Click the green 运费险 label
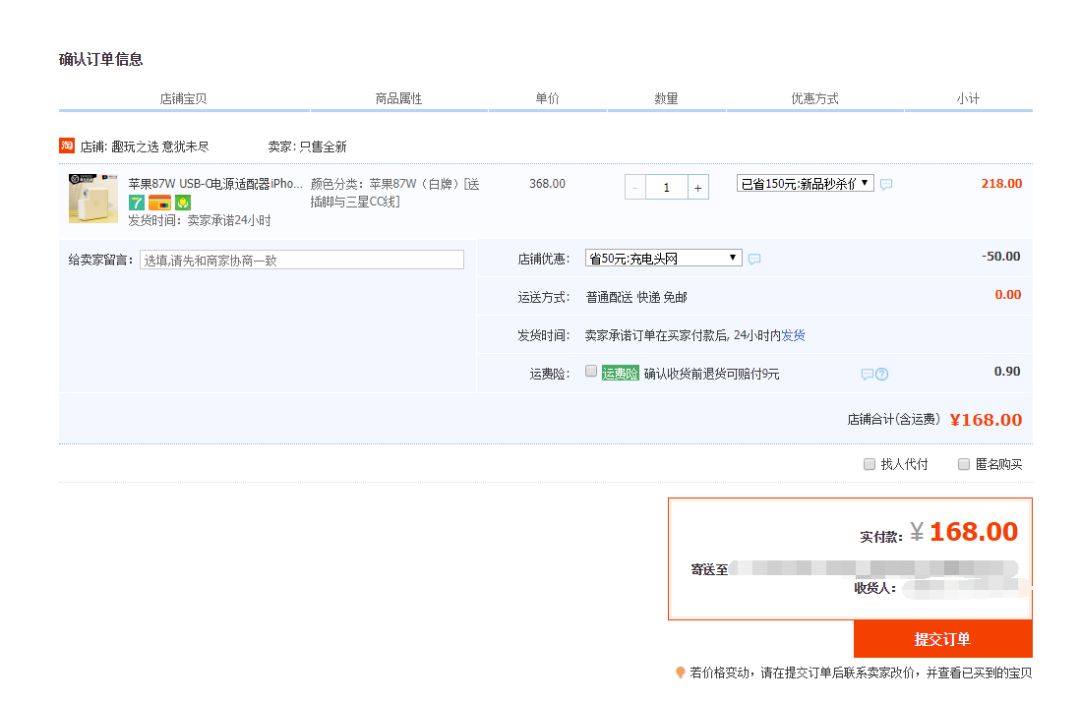 620,373
